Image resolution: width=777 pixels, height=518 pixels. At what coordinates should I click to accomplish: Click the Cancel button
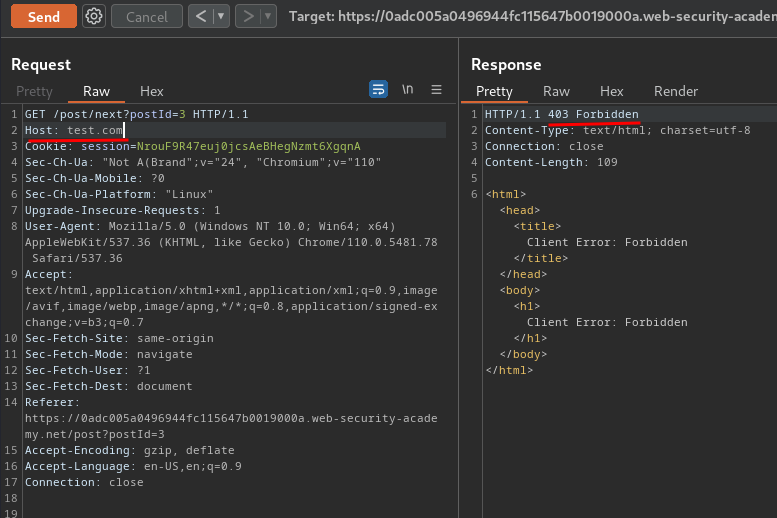pos(147,16)
